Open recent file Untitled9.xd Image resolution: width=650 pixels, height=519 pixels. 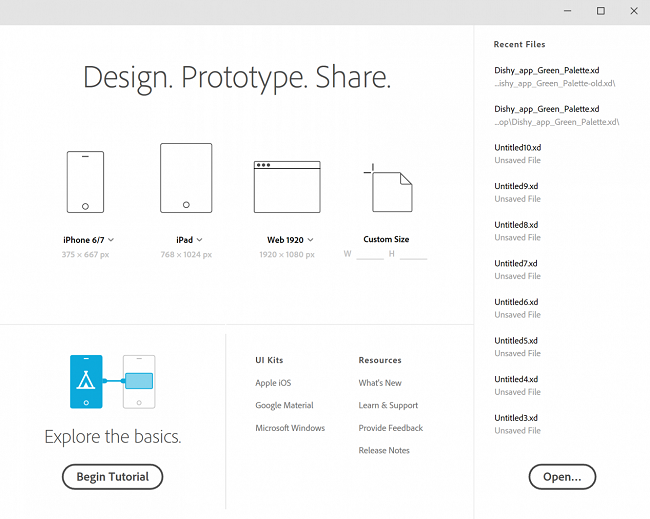pos(518,192)
